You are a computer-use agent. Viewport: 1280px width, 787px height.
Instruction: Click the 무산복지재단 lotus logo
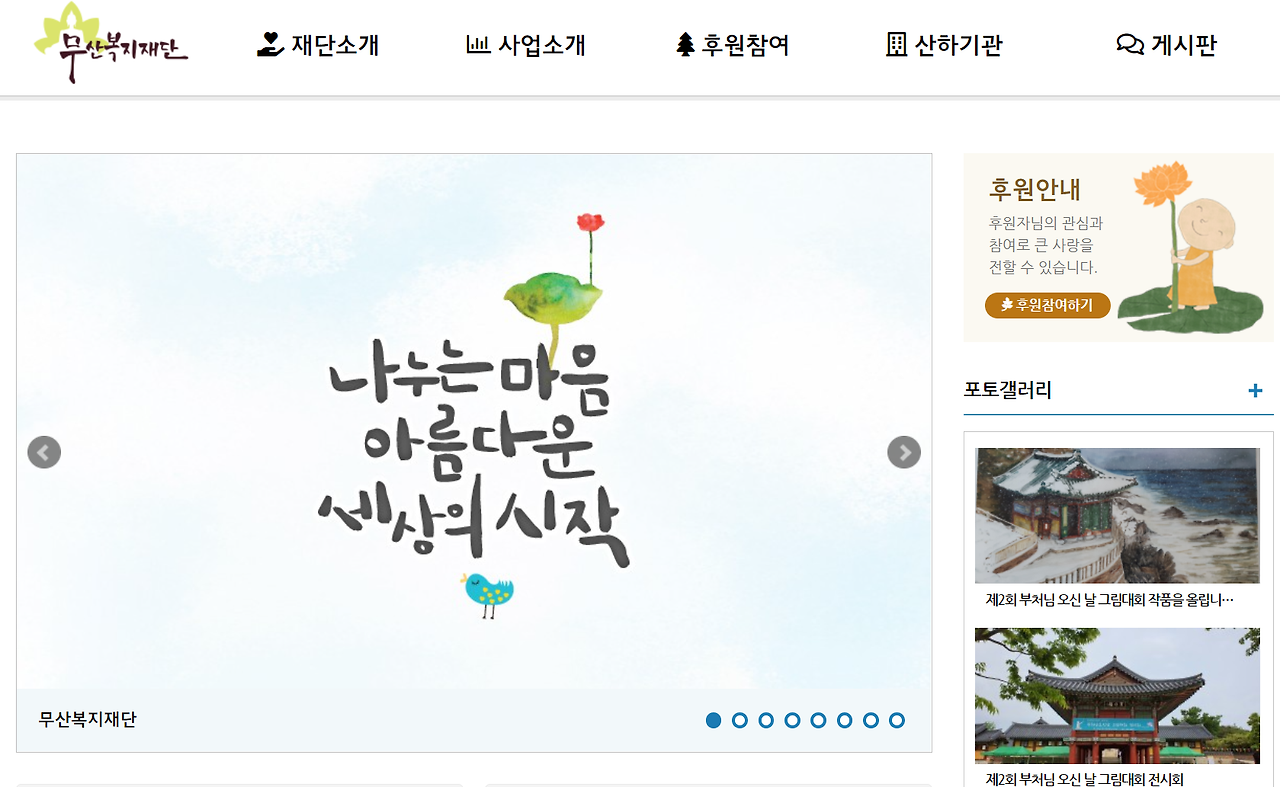(111, 43)
